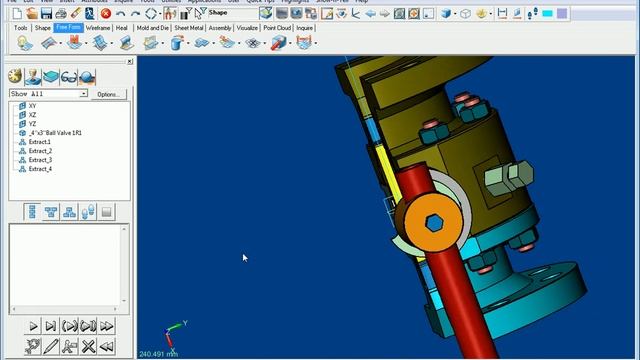Click the lavender color swatch
The image size is (640, 360).
(x=562, y=14)
